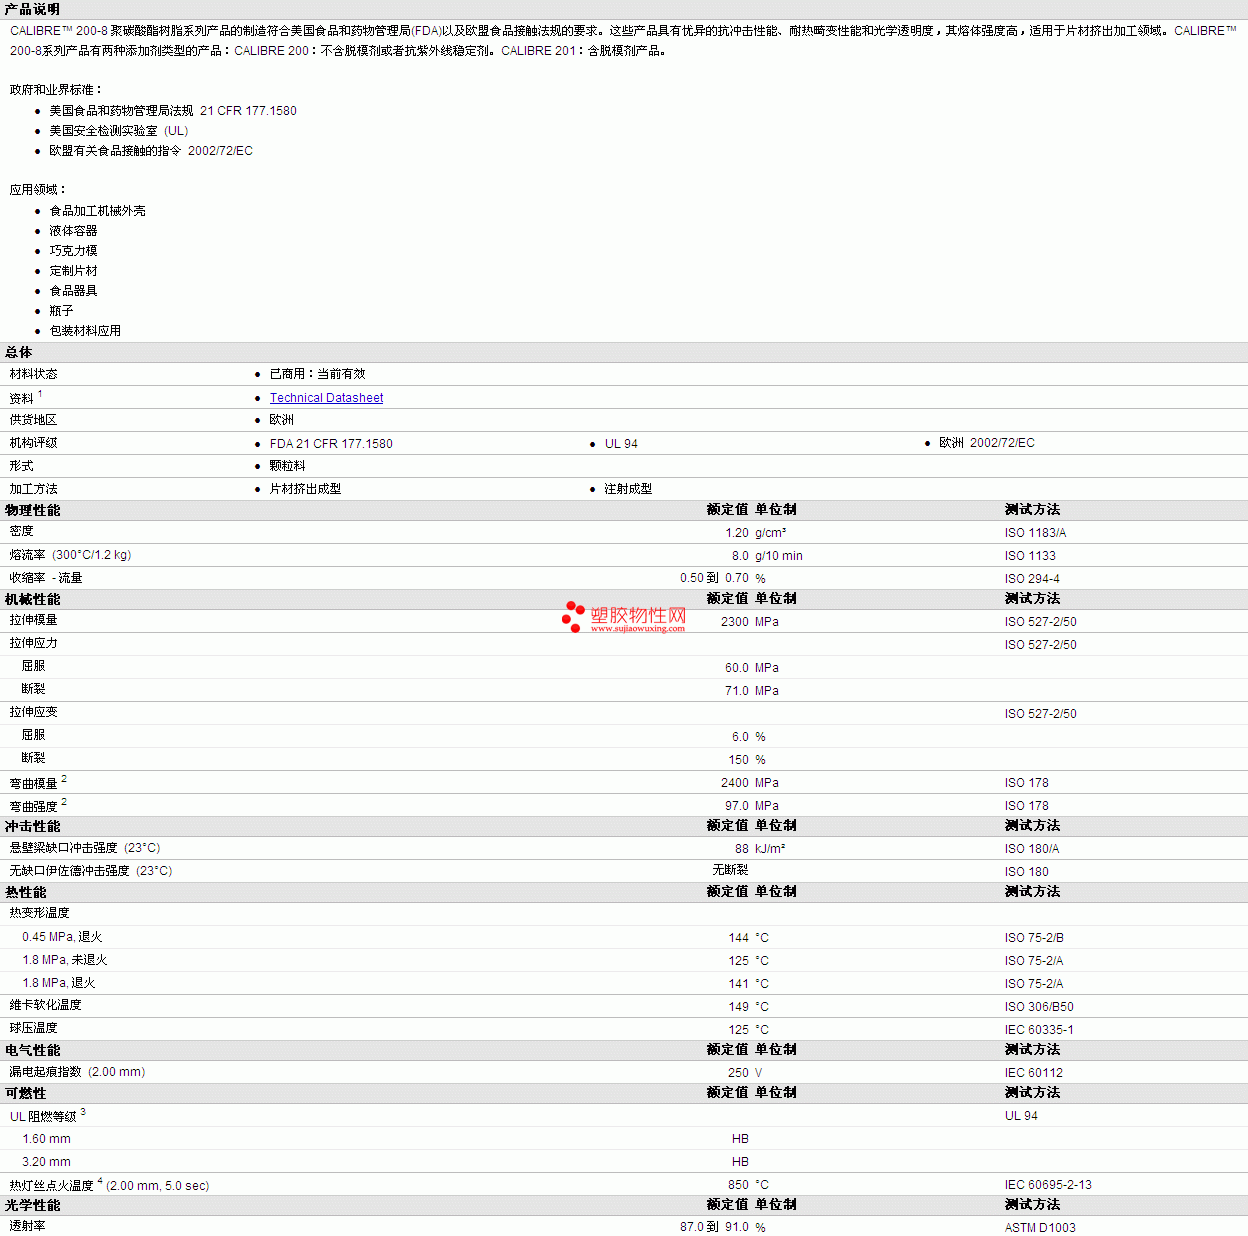Select the 光学性能 section header

[32, 1205]
